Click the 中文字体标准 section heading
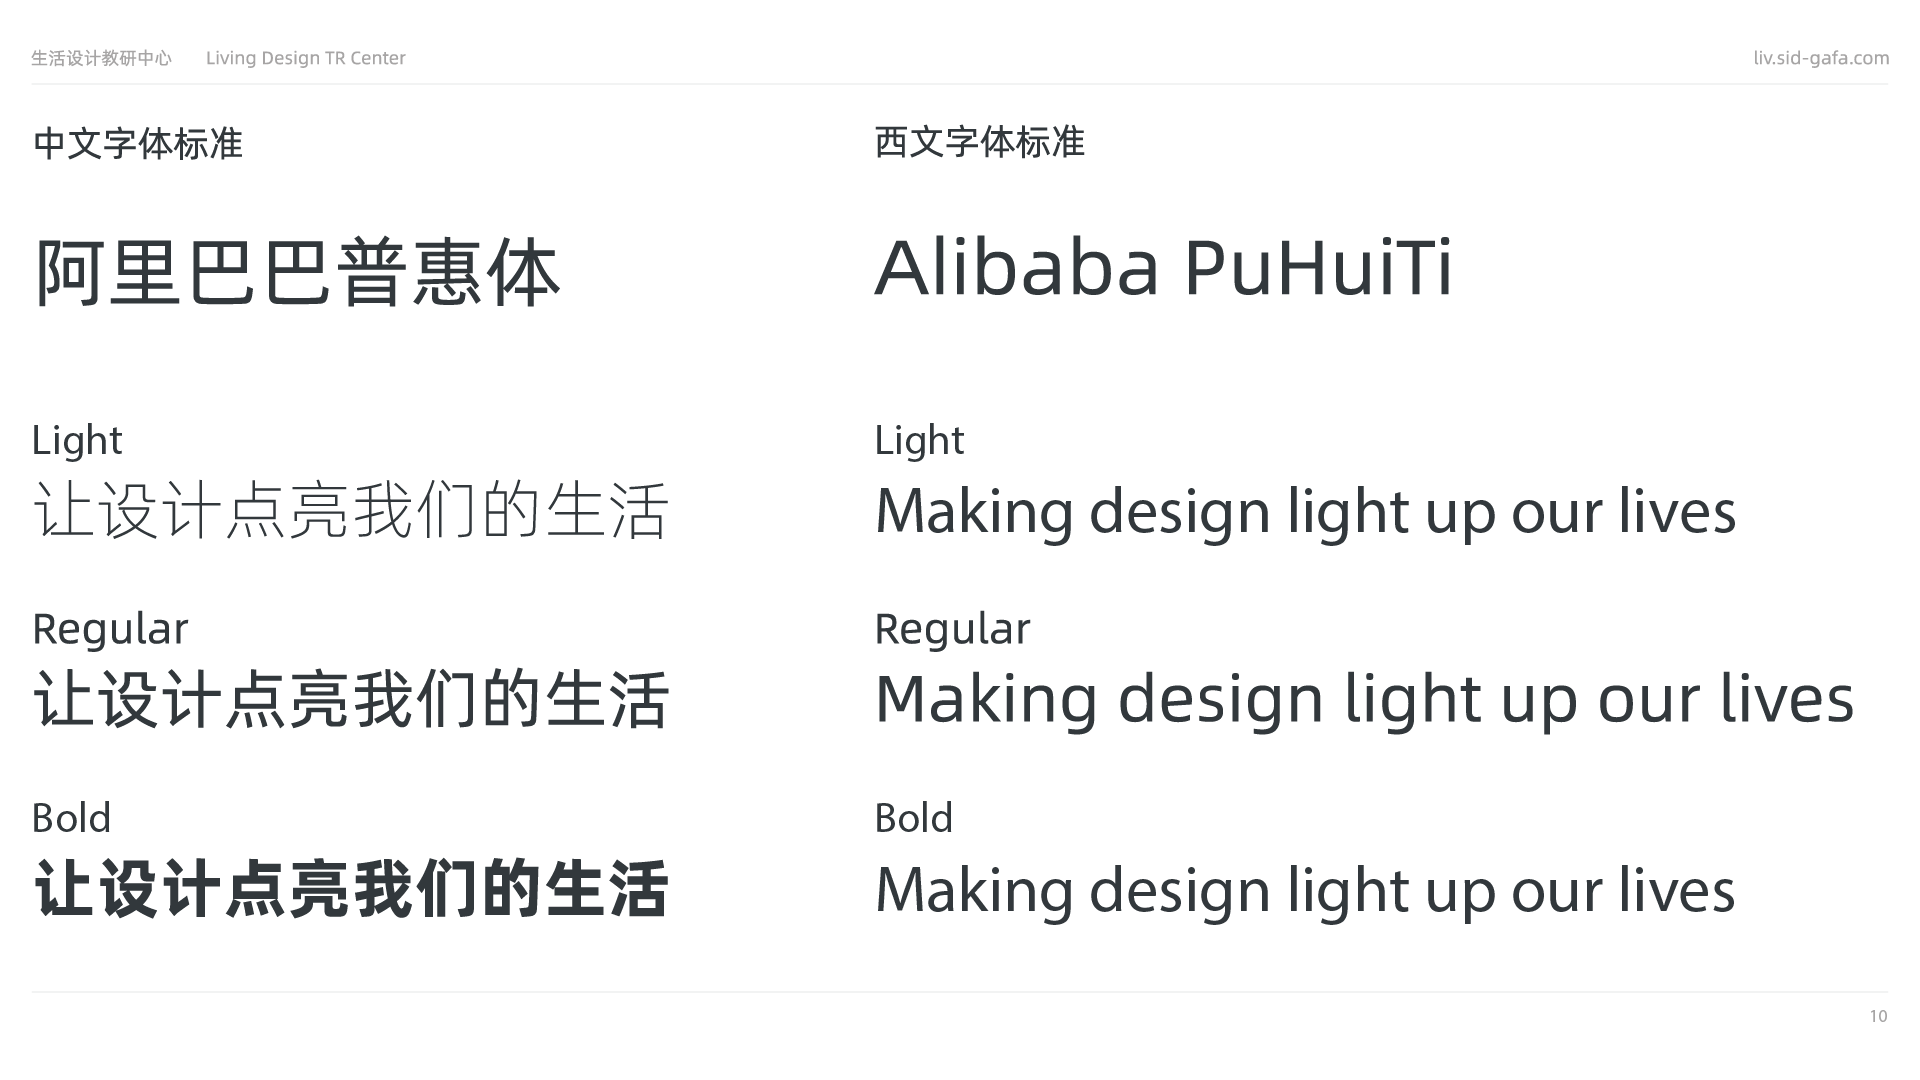The width and height of the screenshot is (1920, 1080). tap(138, 144)
